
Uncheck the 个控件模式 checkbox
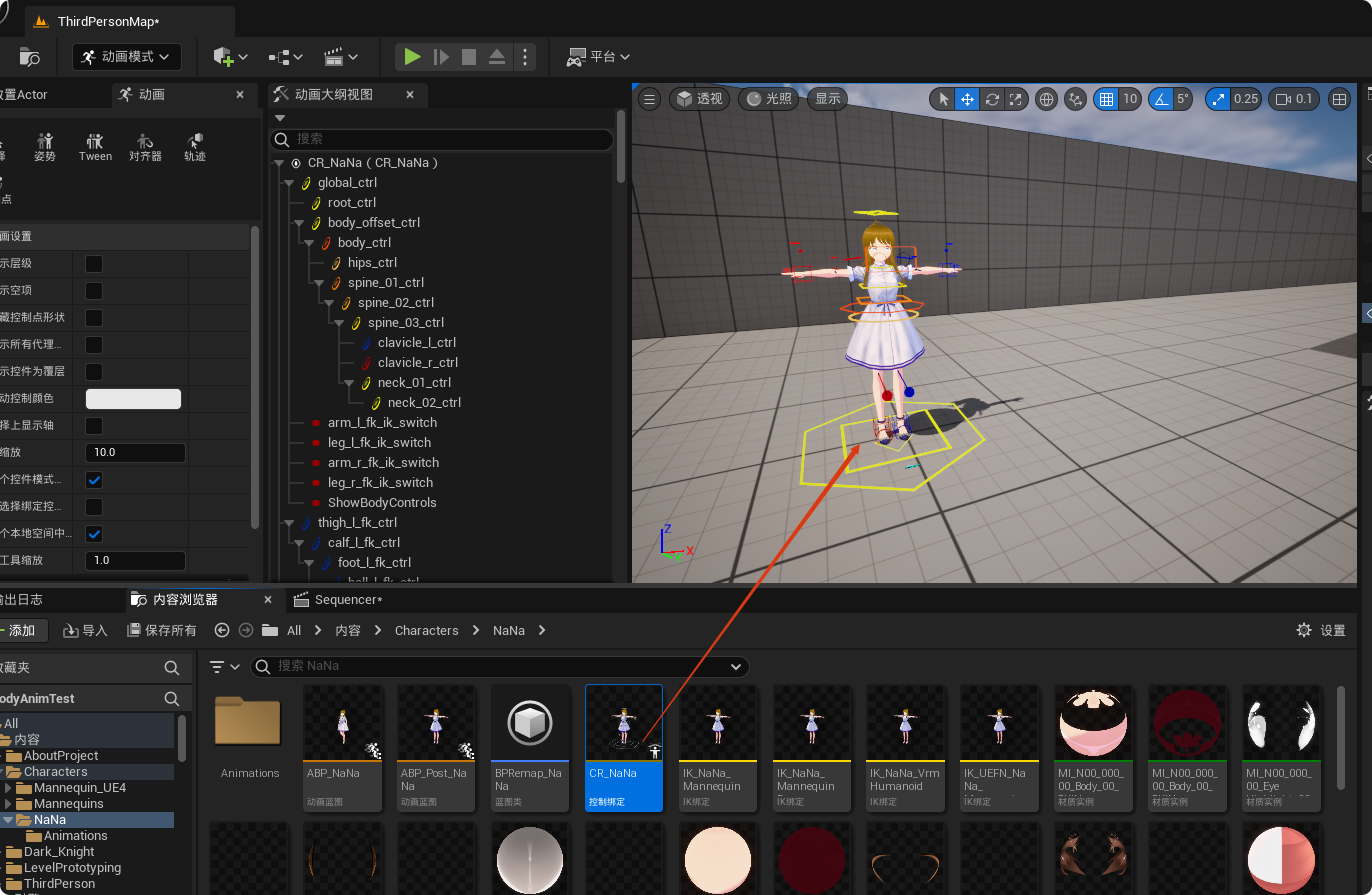(x=94, y=480)
